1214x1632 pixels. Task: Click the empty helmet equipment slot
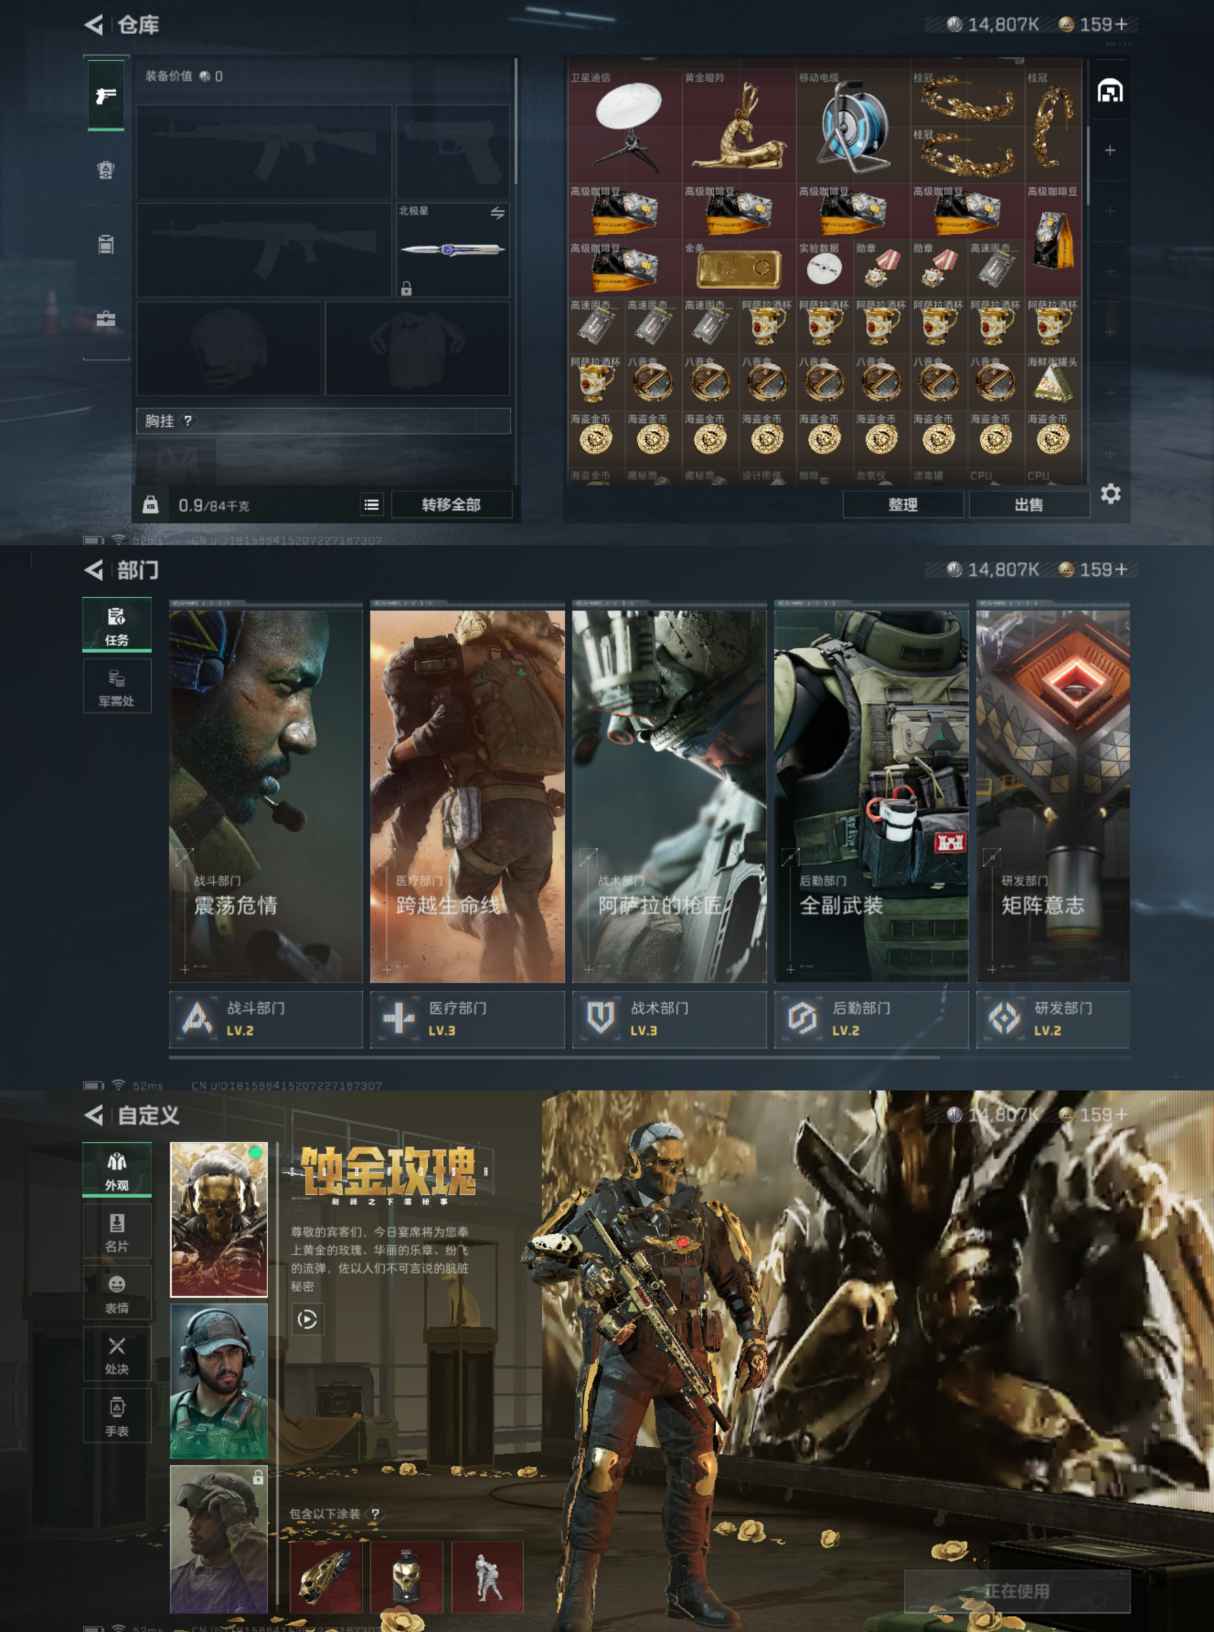coord(230,348)
